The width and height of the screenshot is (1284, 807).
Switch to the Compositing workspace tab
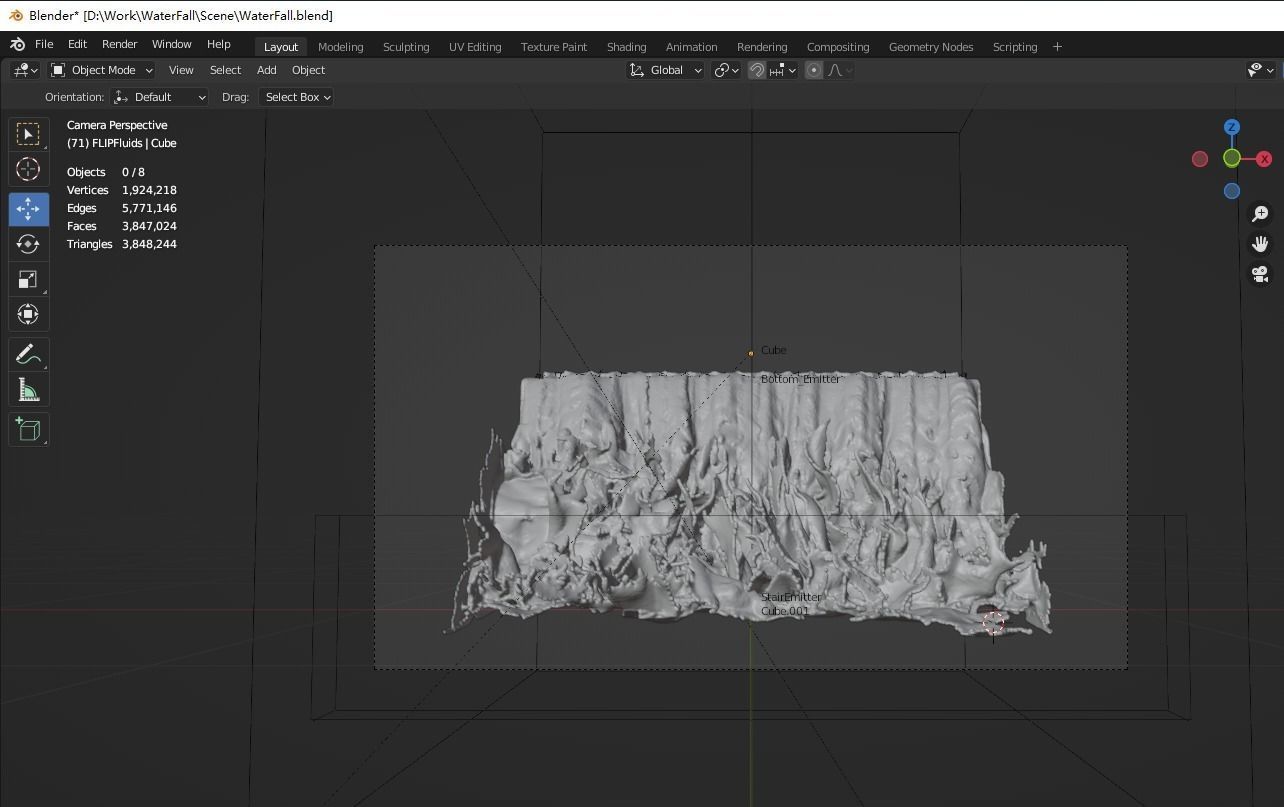pyautogui.click(x=838, y=47)
